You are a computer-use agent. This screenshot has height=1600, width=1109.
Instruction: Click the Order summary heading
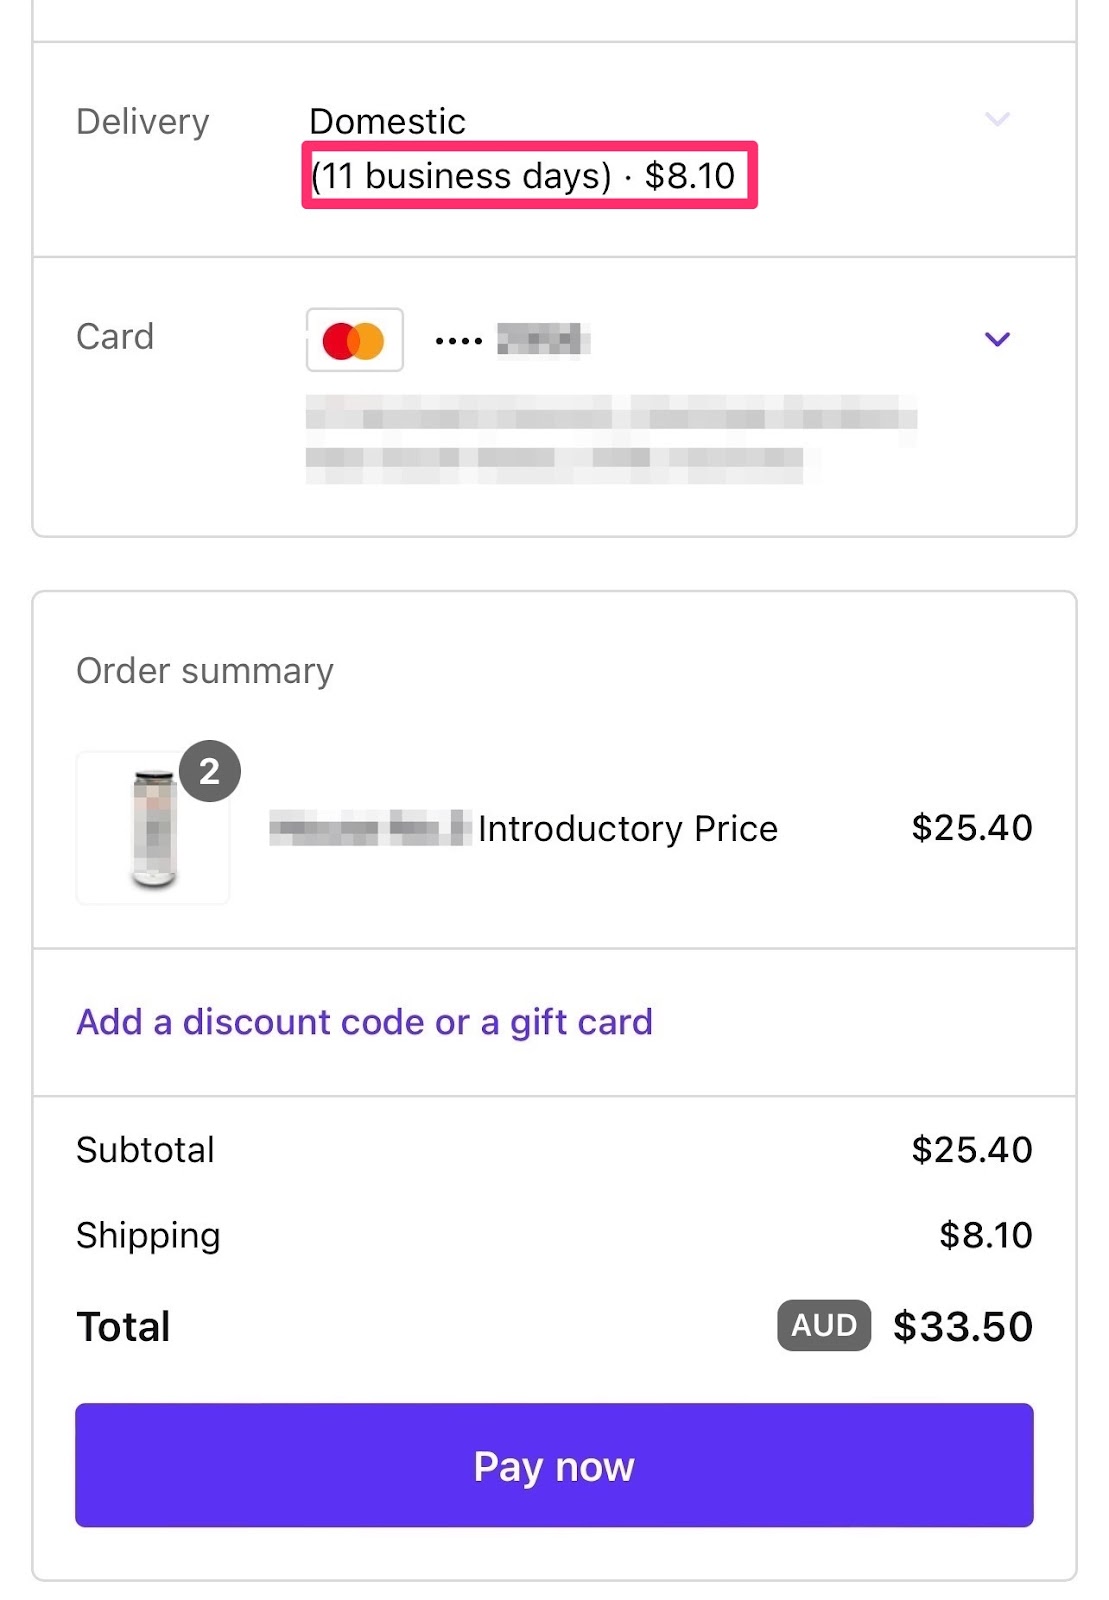205,671
